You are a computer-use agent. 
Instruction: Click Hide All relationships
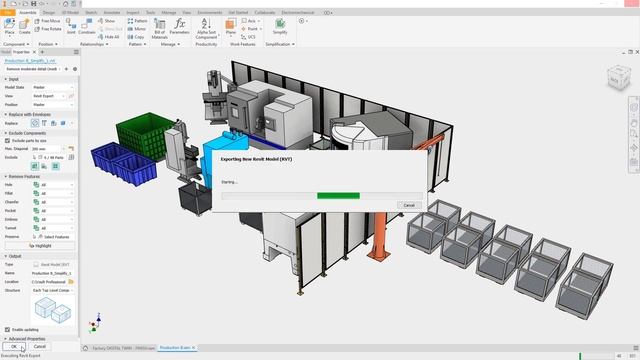tap(109, 37)
